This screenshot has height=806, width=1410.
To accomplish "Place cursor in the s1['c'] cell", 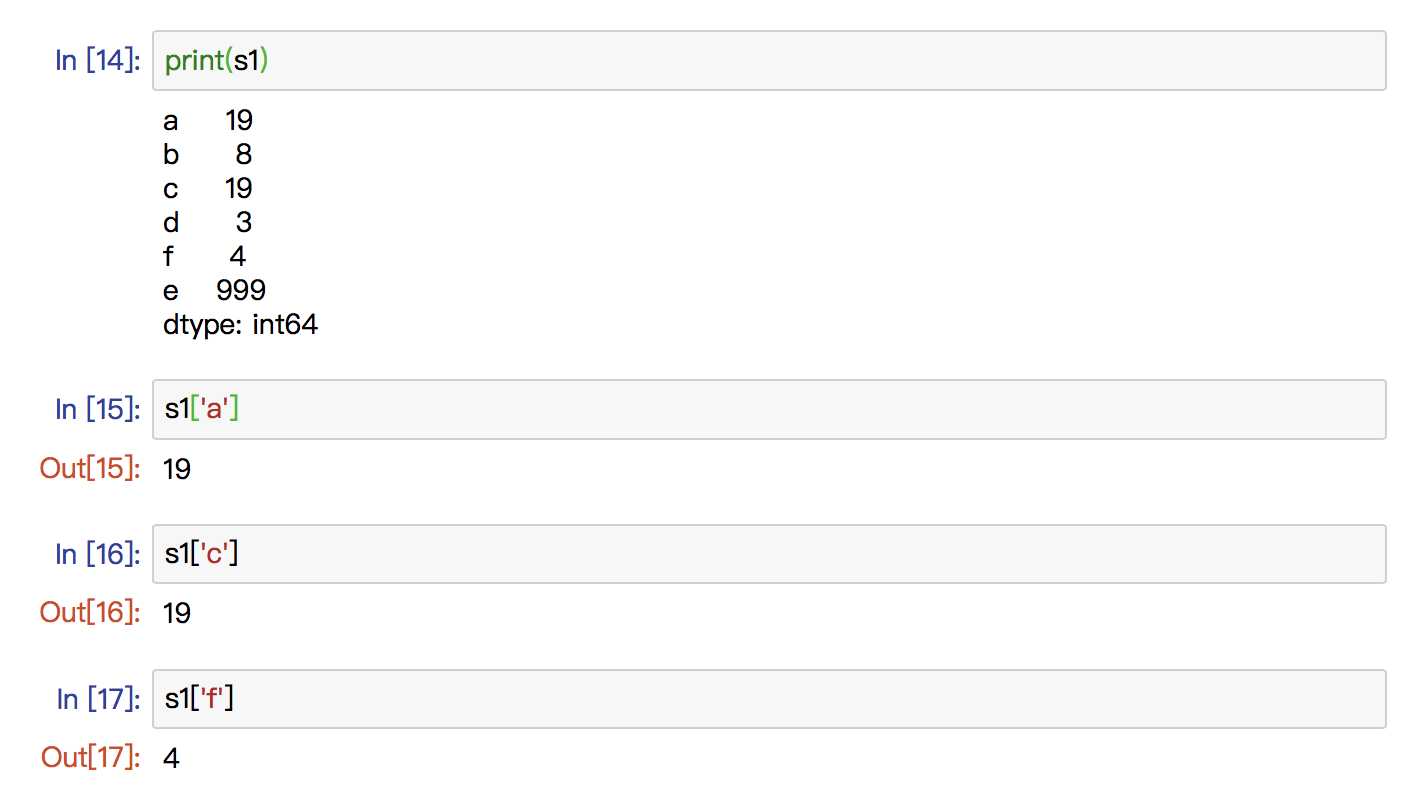I will (769, 554).
